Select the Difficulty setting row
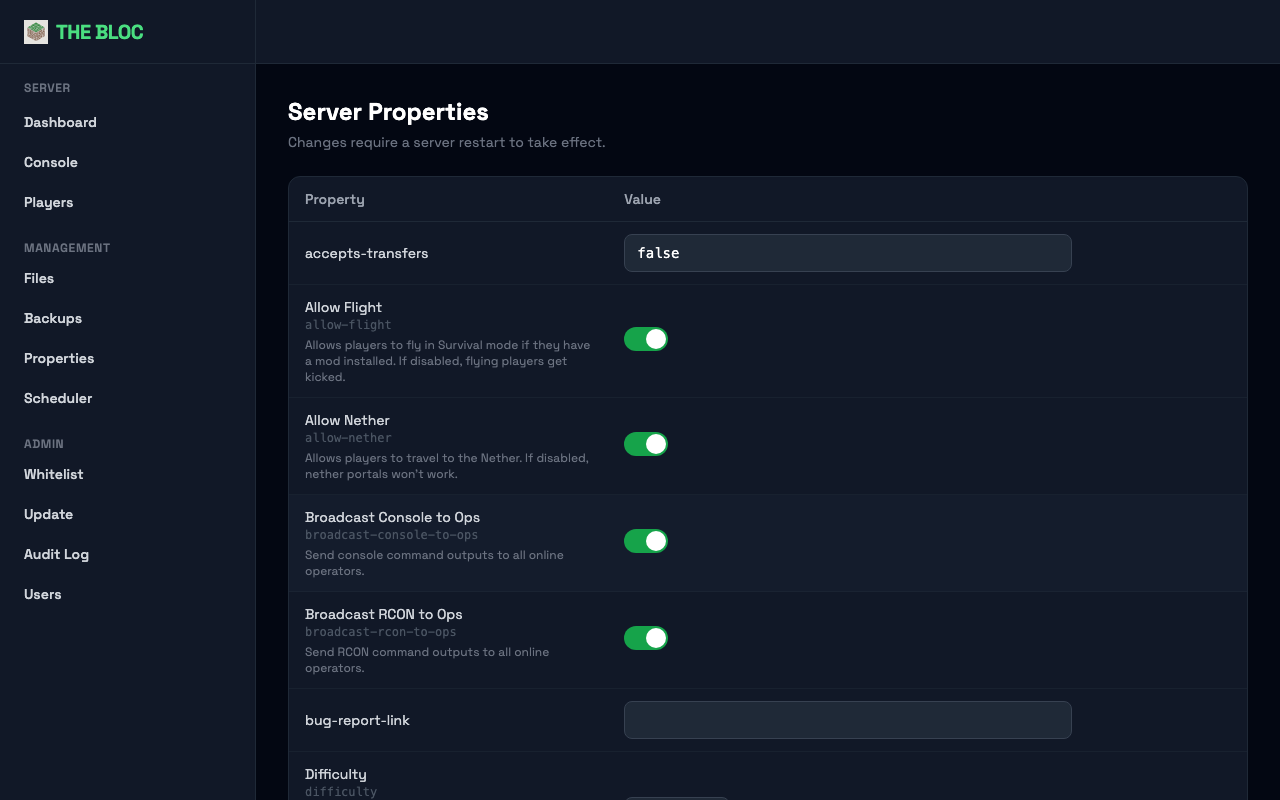 [x=335, y=774]
